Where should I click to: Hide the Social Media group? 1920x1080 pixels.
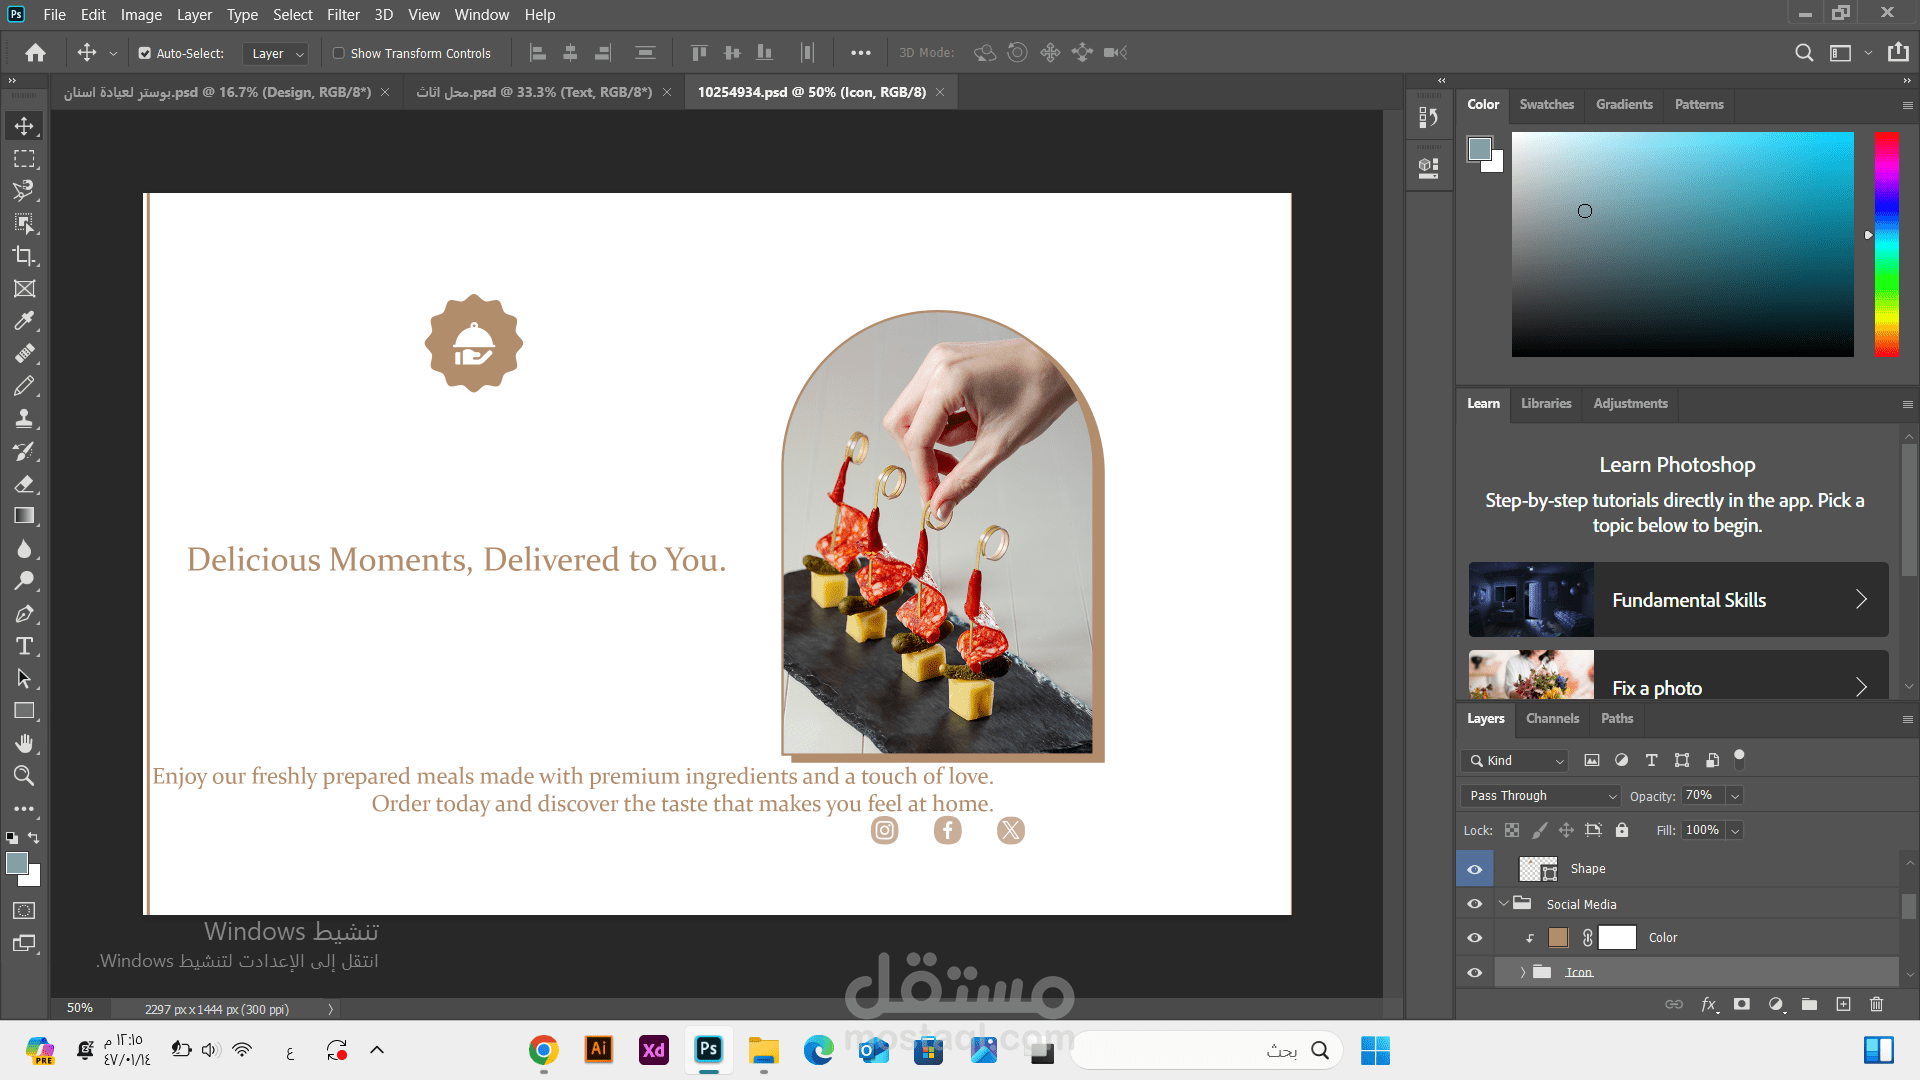click(1474, 904)
